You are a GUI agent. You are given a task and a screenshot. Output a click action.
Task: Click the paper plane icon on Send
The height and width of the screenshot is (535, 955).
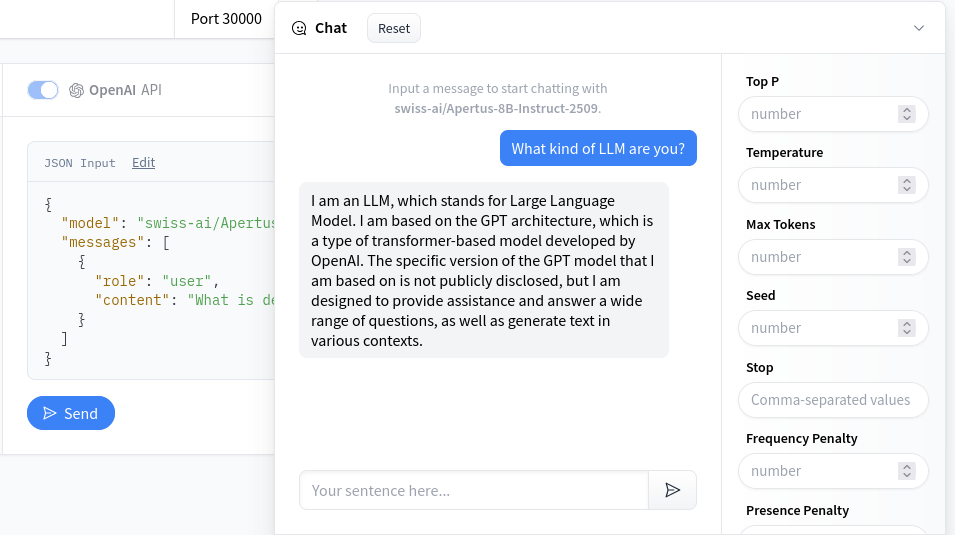pyautogui.click(x=50, y=413)
